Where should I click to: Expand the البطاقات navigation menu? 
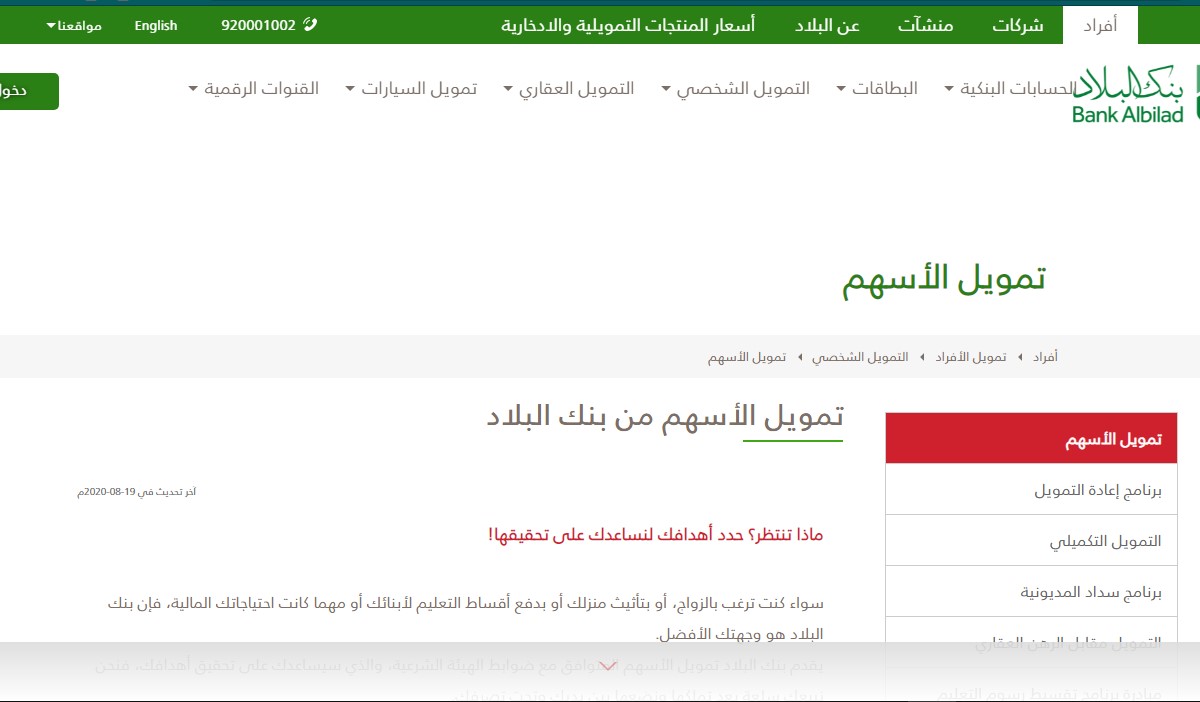pos(877,89)
